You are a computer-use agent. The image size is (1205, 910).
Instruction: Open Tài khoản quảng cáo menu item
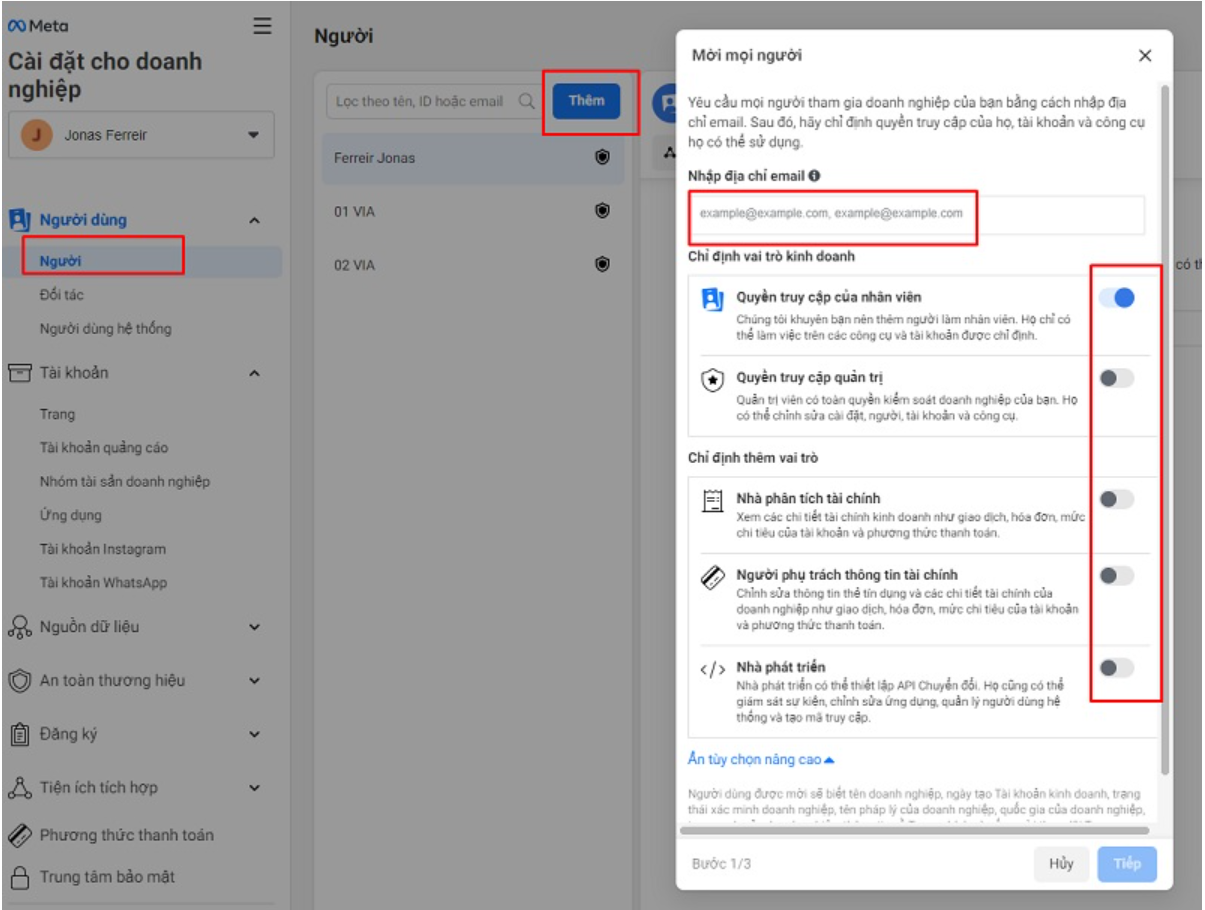104,448
